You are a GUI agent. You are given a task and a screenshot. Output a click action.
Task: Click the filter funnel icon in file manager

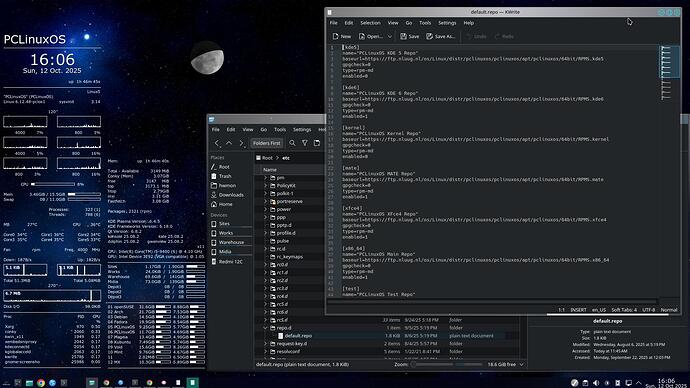click(305, 143)
